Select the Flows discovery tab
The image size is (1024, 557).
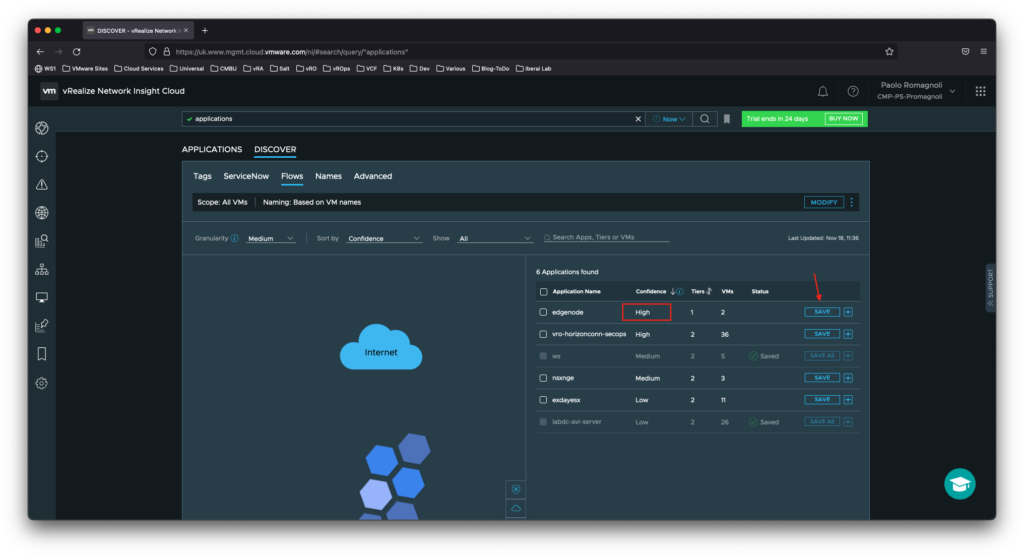(x=292, y=176)
